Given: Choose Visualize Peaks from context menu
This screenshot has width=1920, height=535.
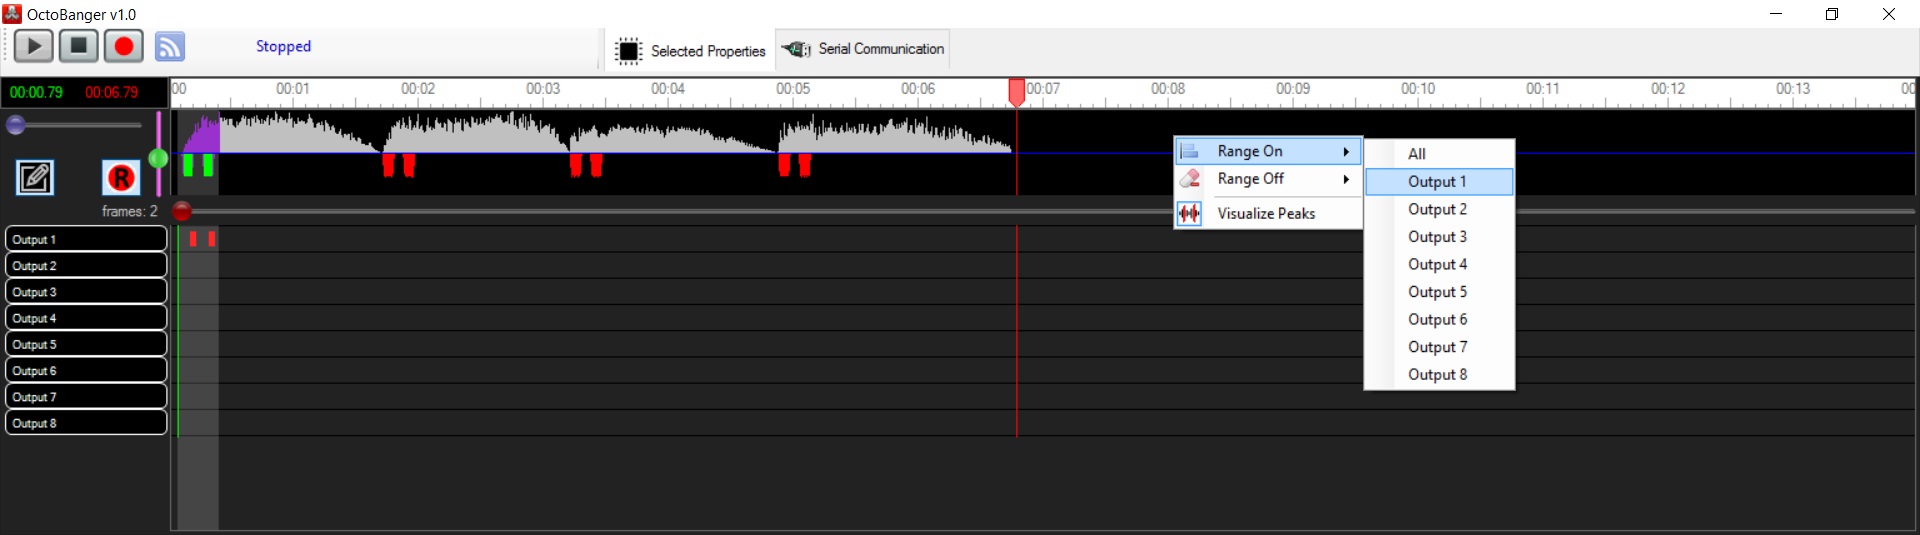Looking at the screenshot, I should [1268, 213].
